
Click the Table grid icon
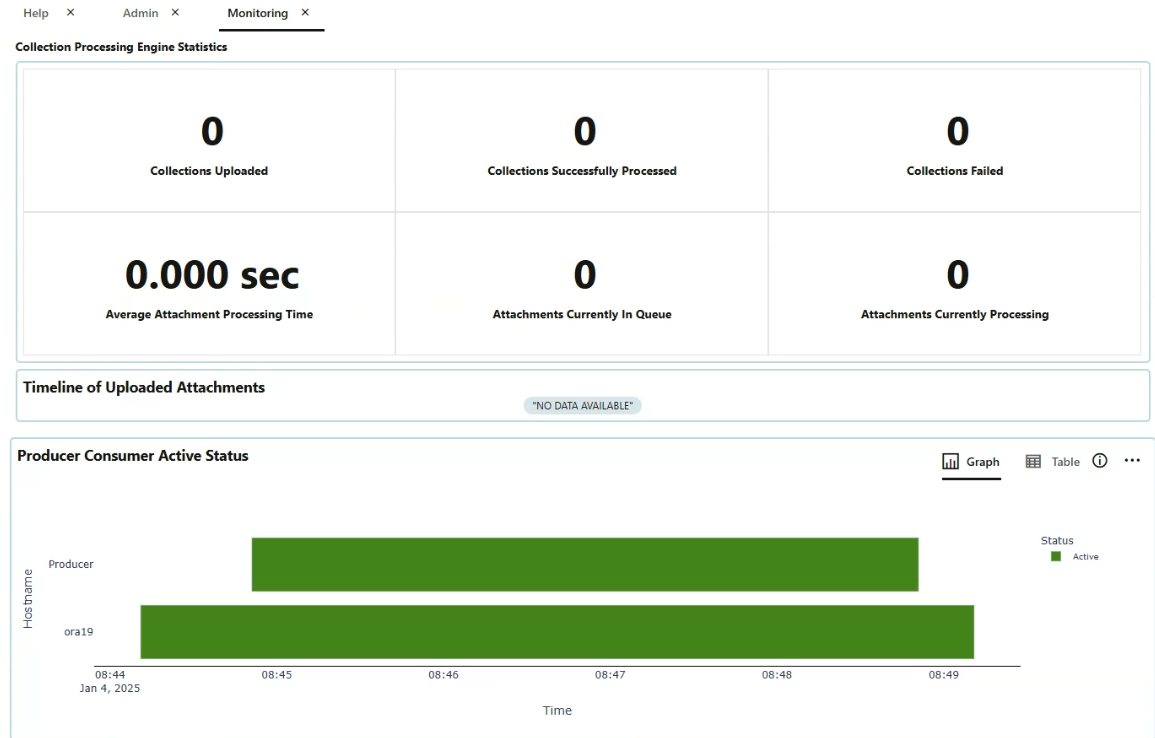coord(1033,462)
